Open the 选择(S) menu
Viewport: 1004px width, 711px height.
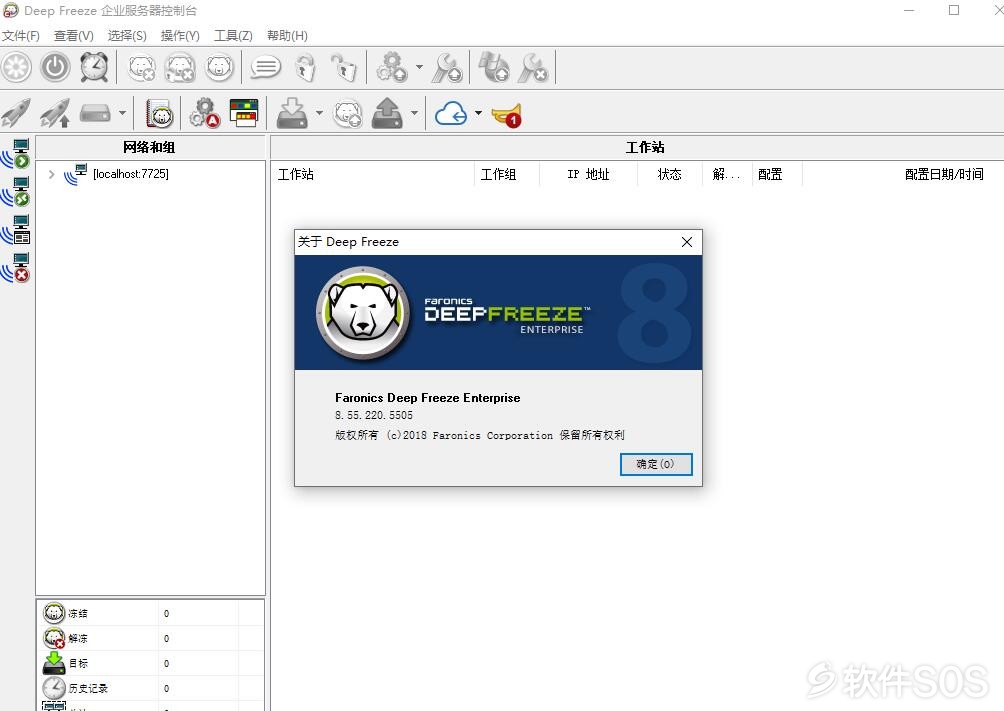tap(127, 36)
